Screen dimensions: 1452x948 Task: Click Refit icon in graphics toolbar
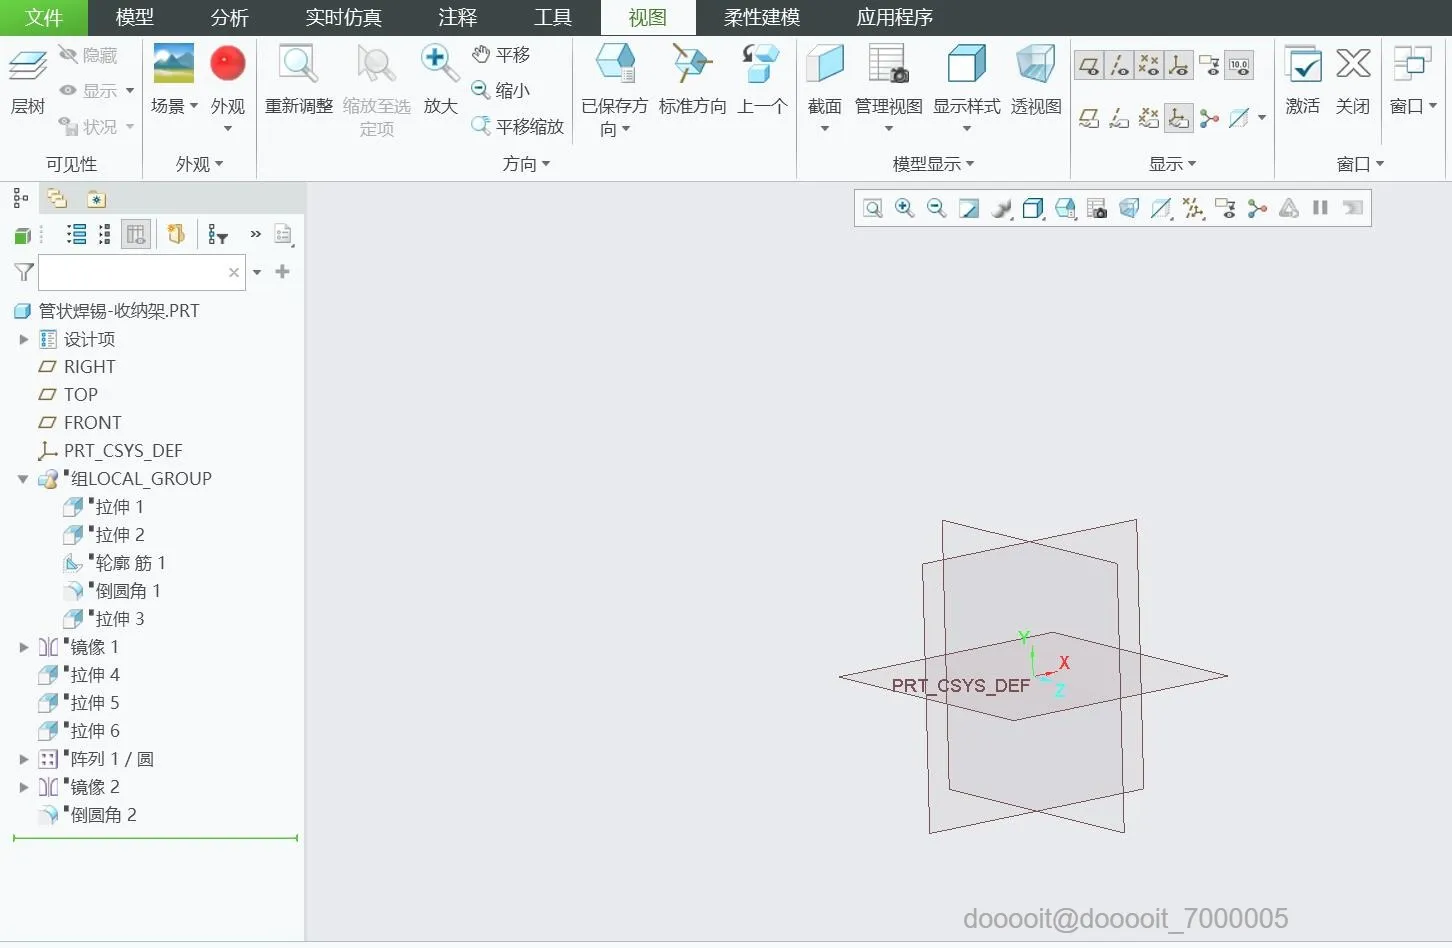click(x=873, y=208)
